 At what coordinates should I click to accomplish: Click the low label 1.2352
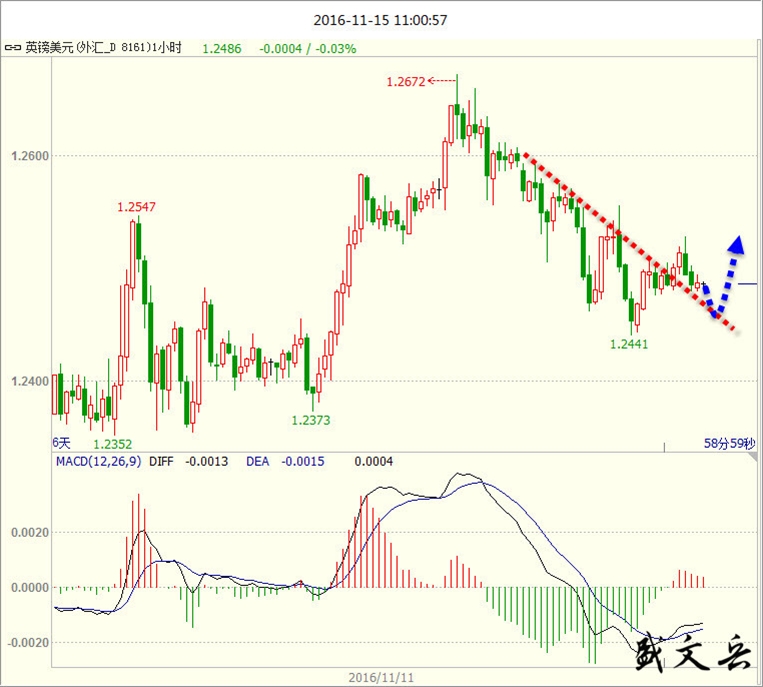click(x=112, y=444)
